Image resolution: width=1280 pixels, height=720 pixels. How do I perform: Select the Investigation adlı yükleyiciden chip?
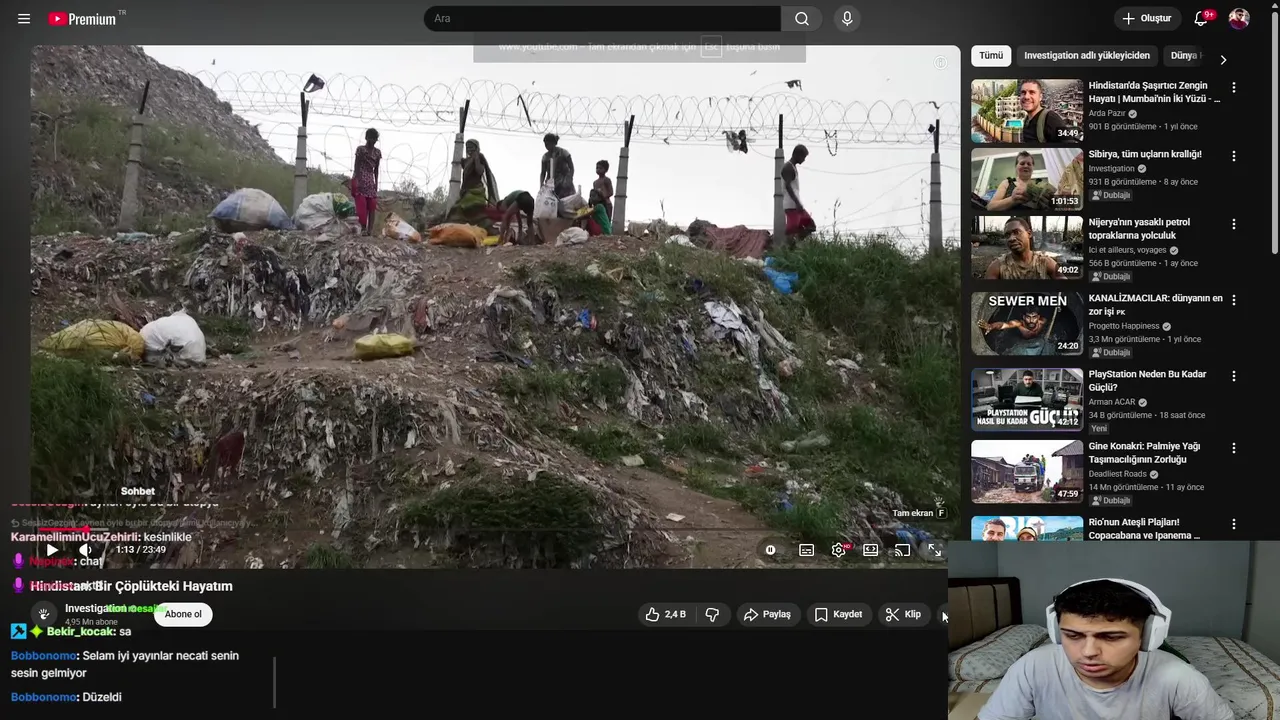point(1087,56)
